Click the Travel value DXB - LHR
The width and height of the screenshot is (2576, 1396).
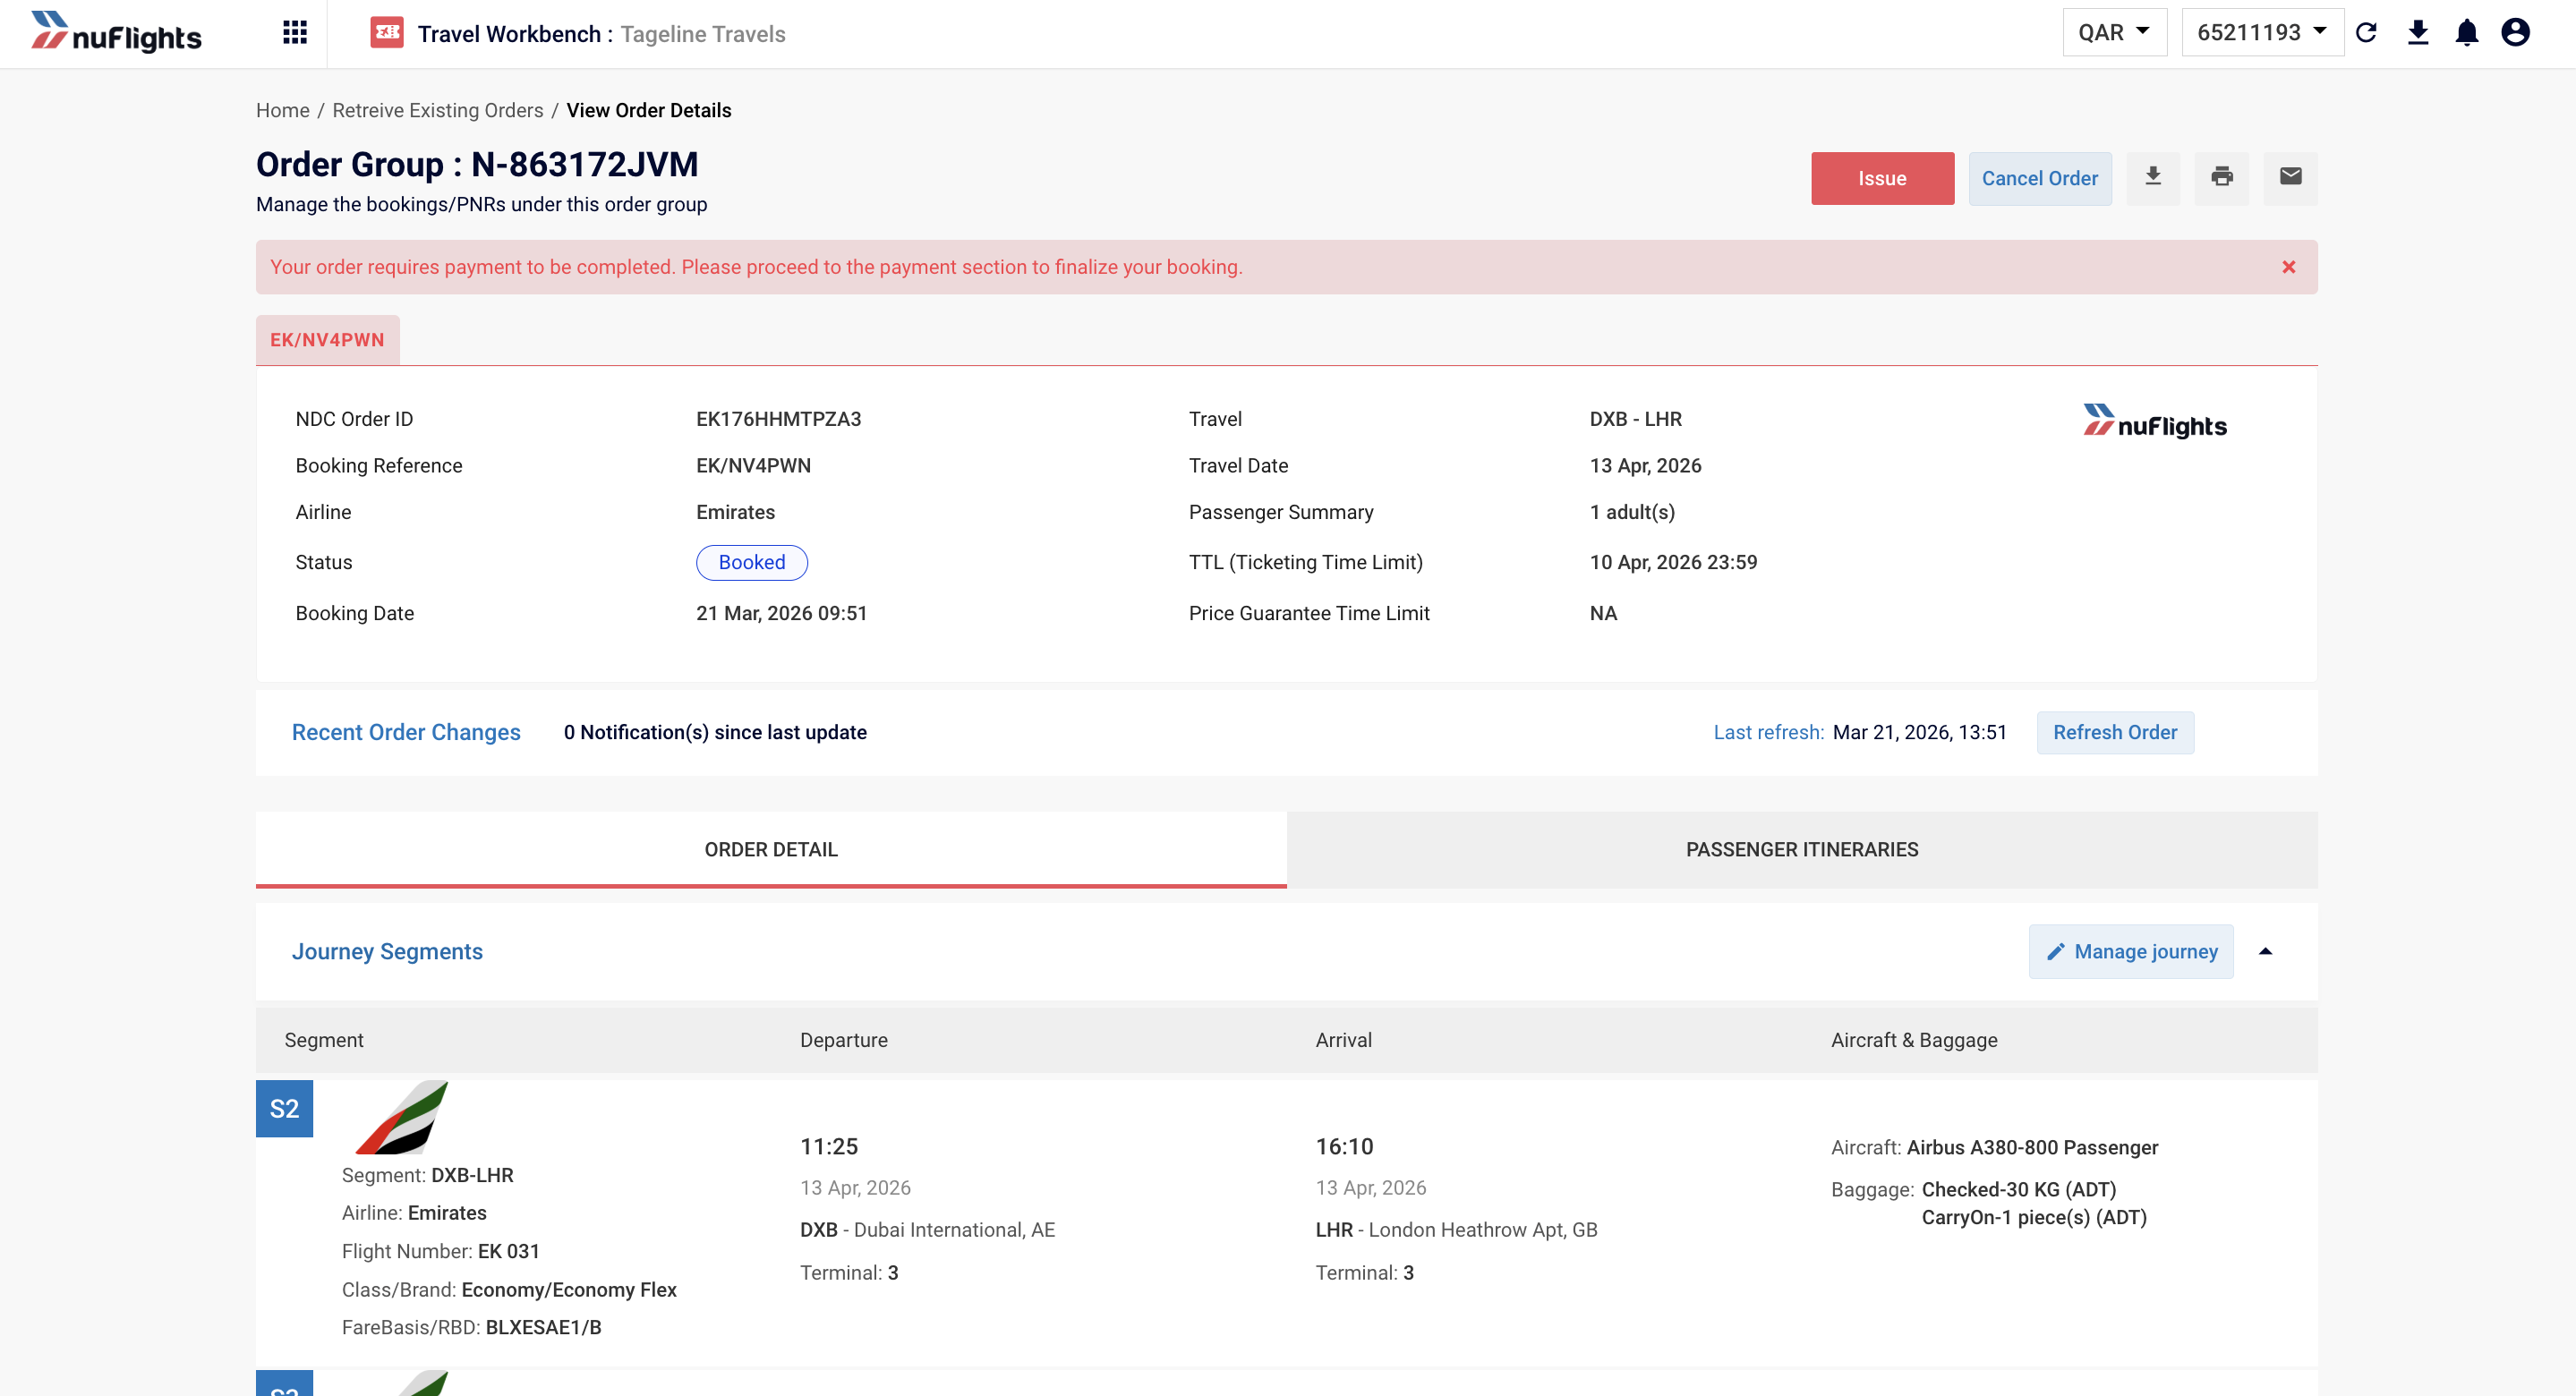click(1636, 420)
